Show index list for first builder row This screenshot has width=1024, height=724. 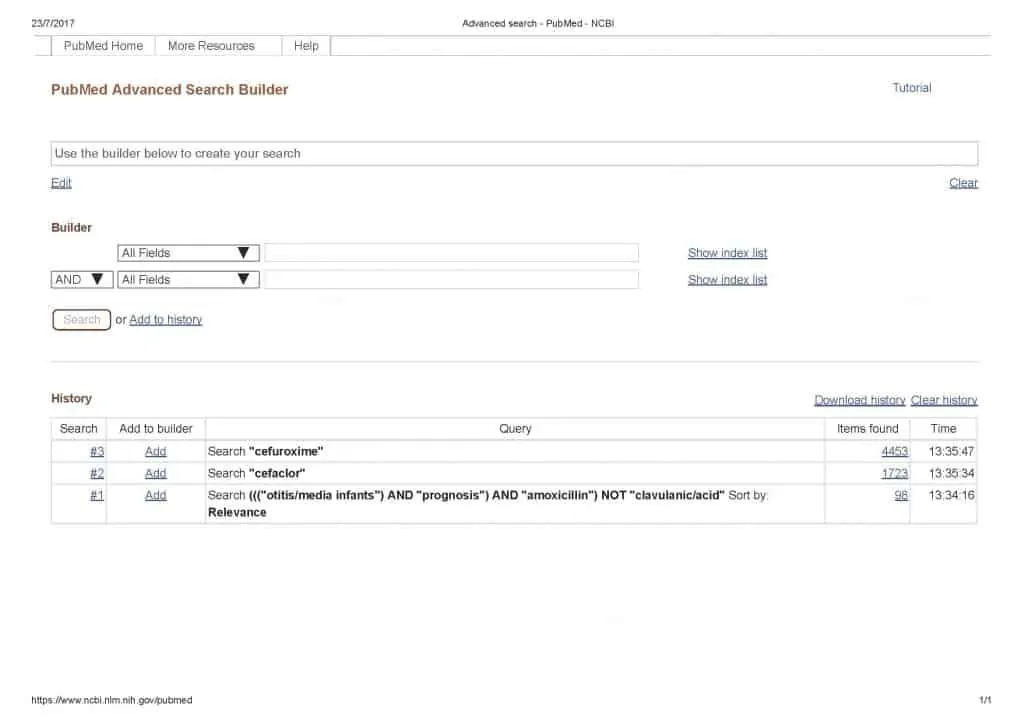[x=727, y=253]
